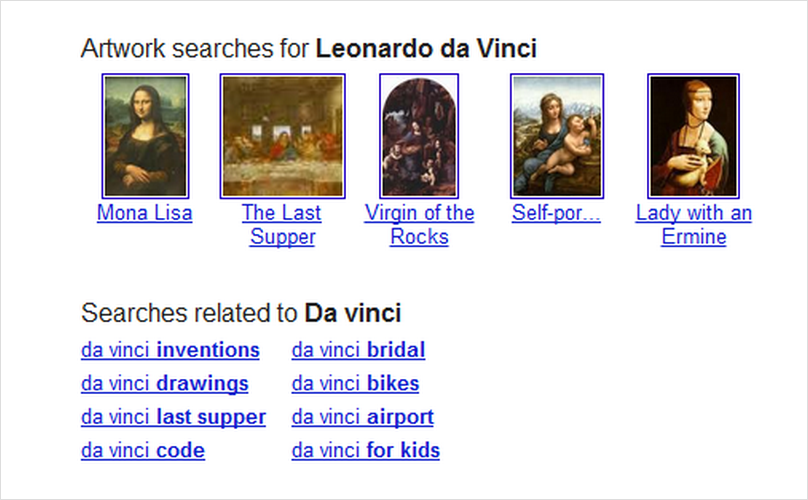Click the da vinci last supper link

[x=173, y=417]
